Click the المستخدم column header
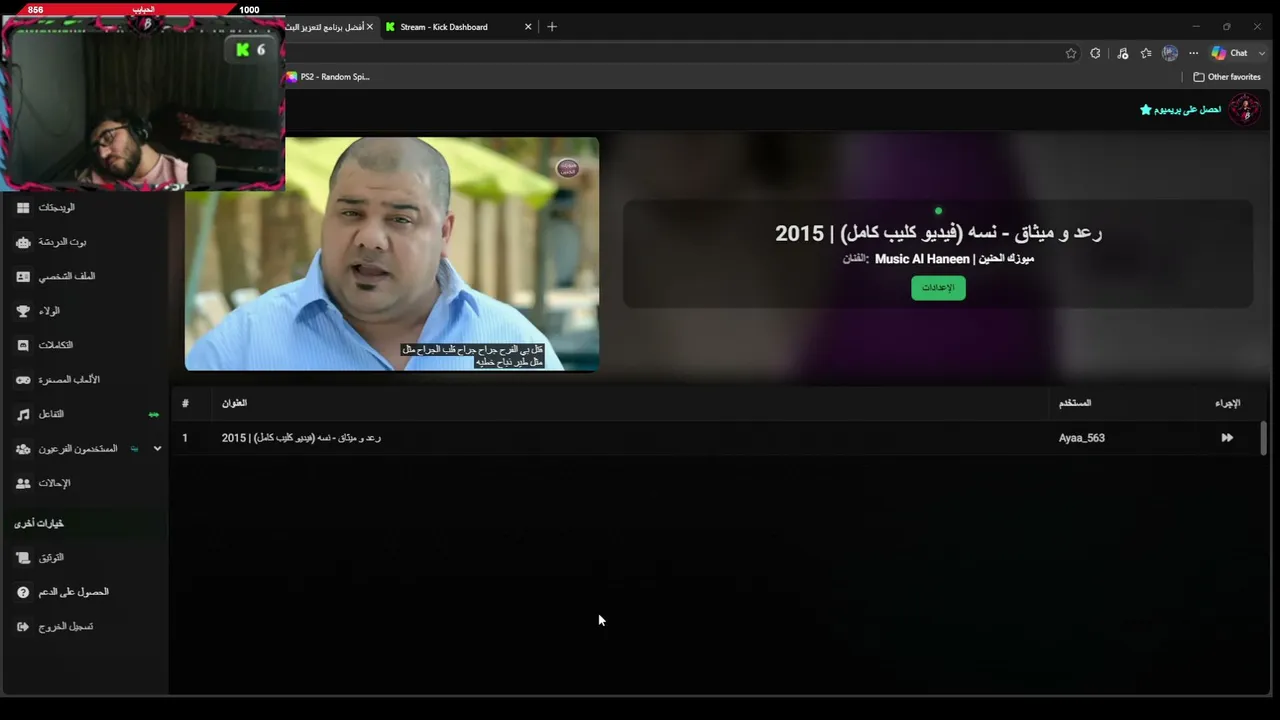Image resolution: width=1280 pixels, height=720 pixels. 1075,403
